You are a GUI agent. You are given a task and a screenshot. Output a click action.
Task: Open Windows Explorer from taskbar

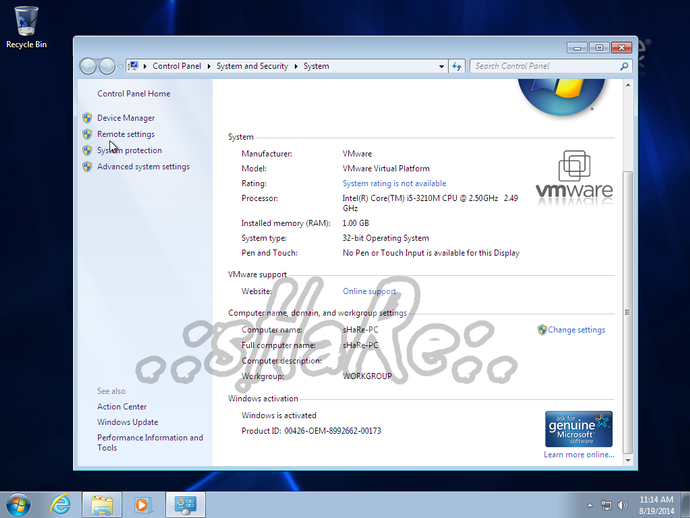point(102,504)
